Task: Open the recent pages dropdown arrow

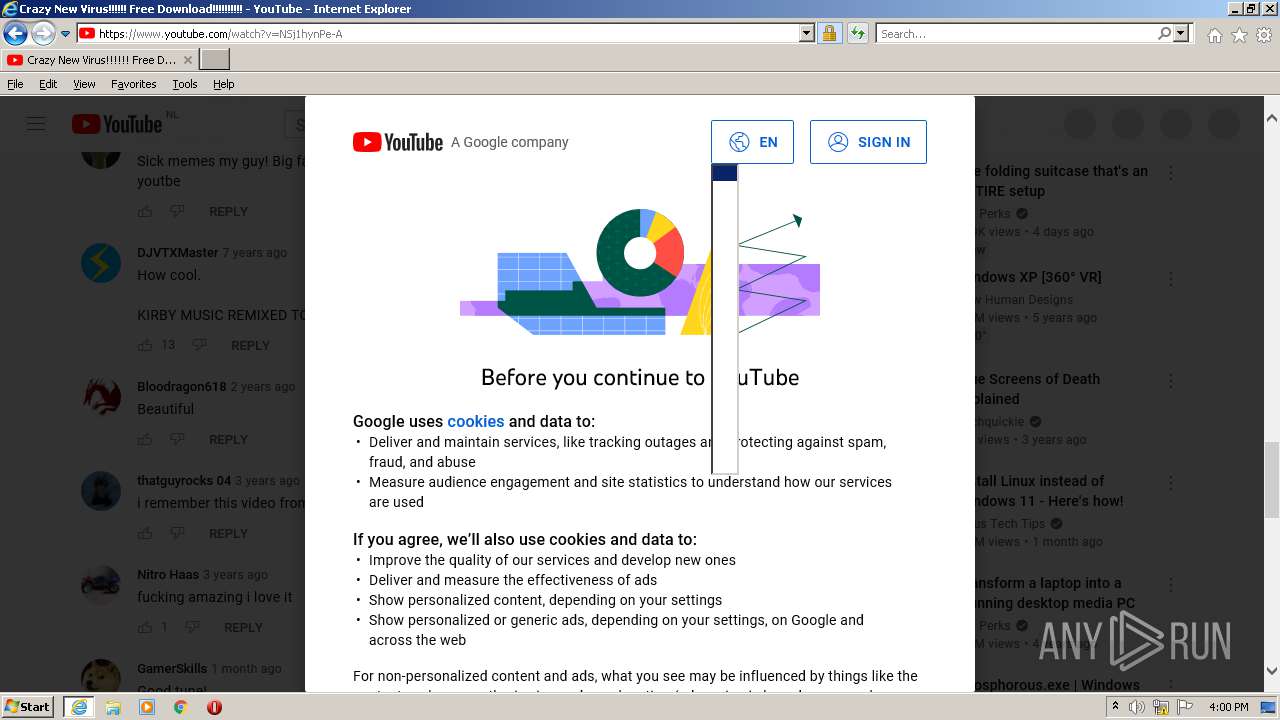Action: pyautogui.click(x=66, y=34)
